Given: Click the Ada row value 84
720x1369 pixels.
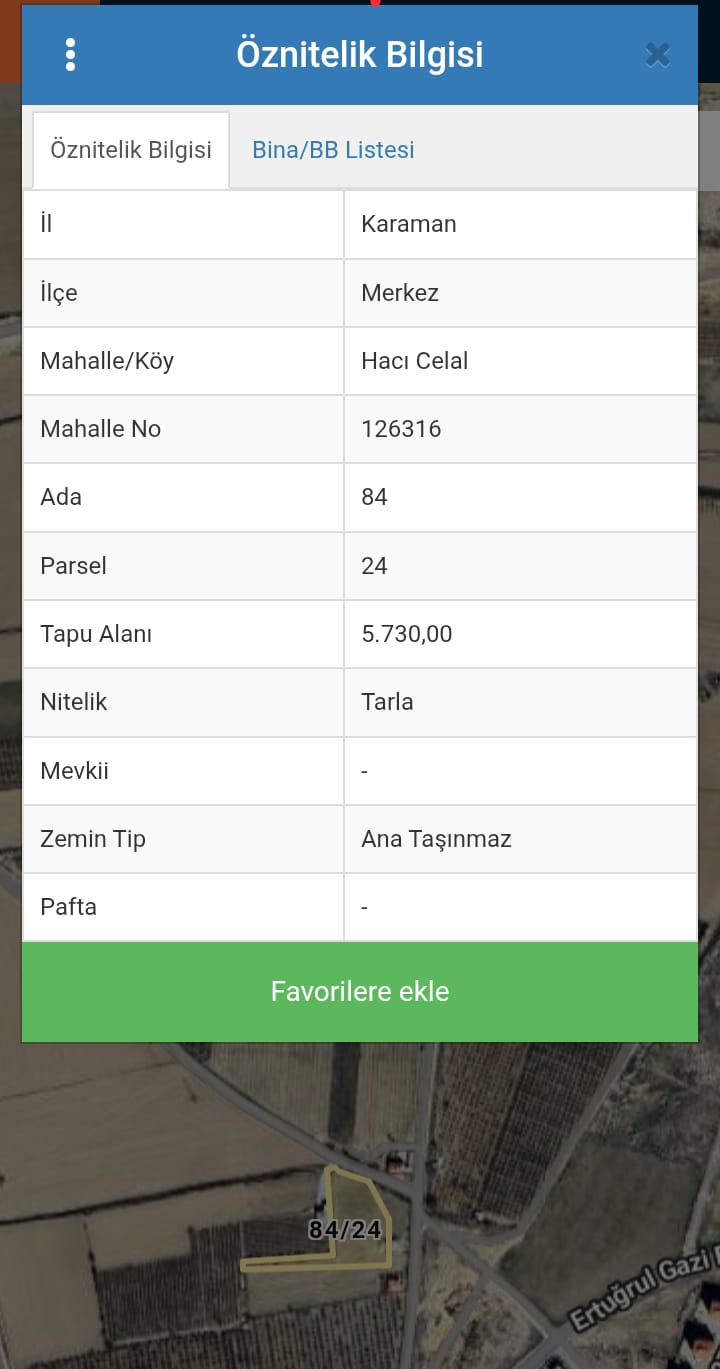Looking at the screenshot, I should (375, 497).
